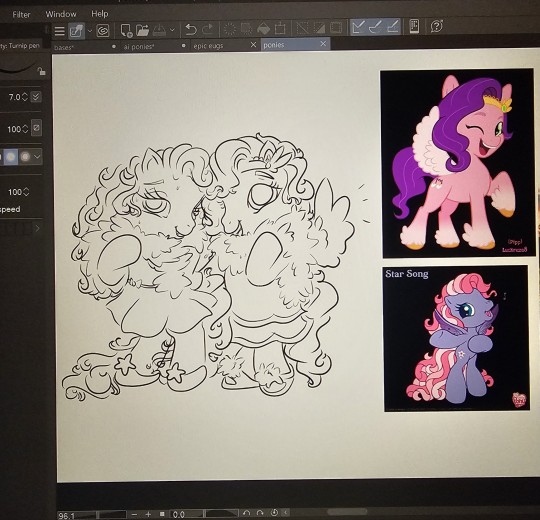Open a file with the folder icon
This screenshot has width=540, height=520.
142,30
